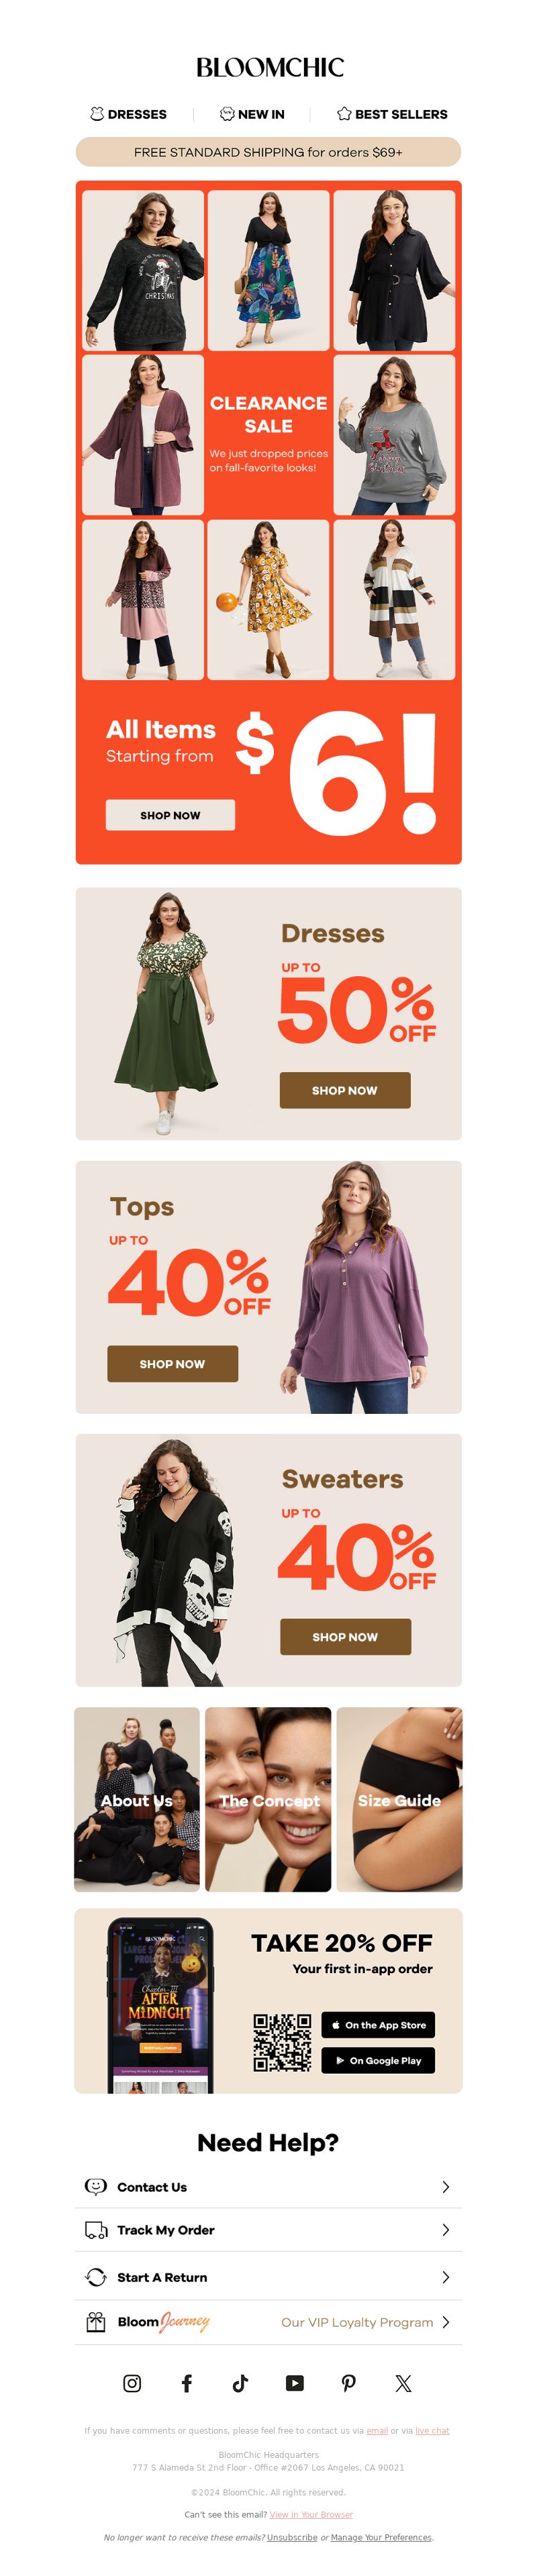
Task: Expand the Start A Return chevron arrow
Action: (446, 2277)
